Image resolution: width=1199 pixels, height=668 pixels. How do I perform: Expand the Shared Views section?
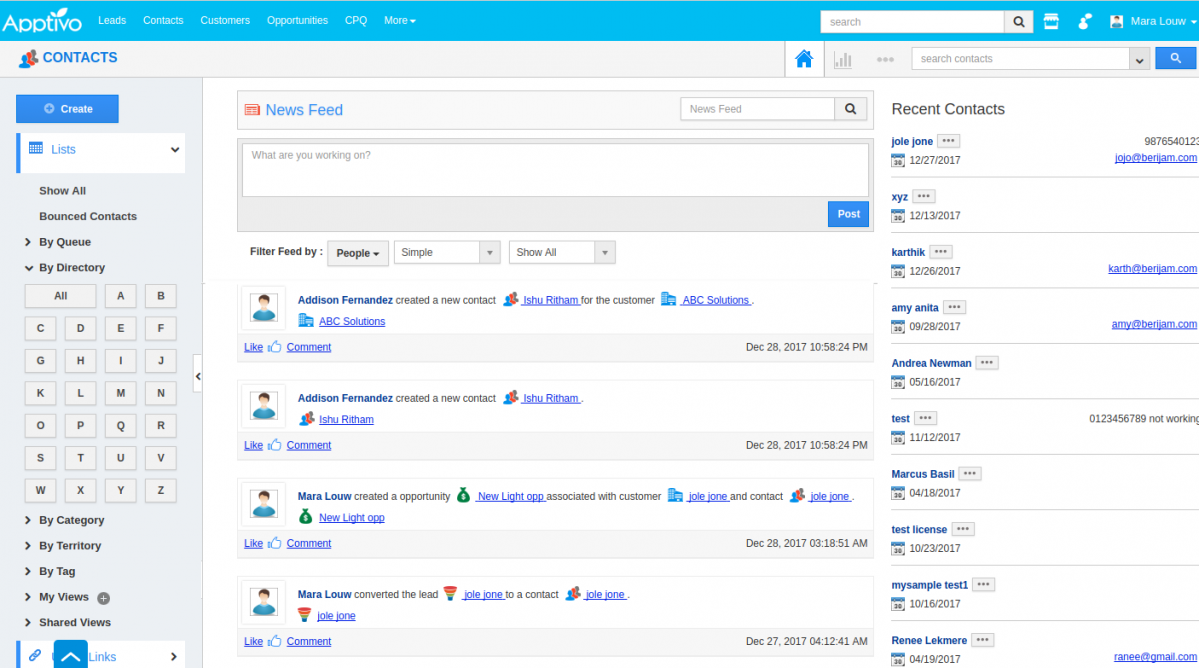coord(28,623)
